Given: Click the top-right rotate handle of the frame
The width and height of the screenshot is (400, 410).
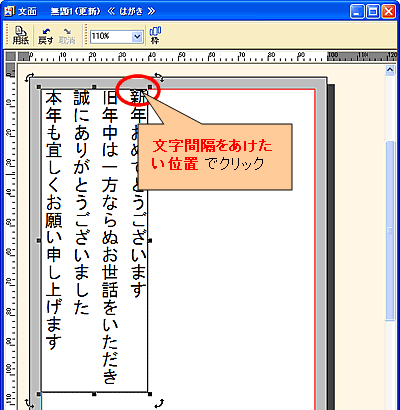Looking at the screenshot, I should point(160,78).
